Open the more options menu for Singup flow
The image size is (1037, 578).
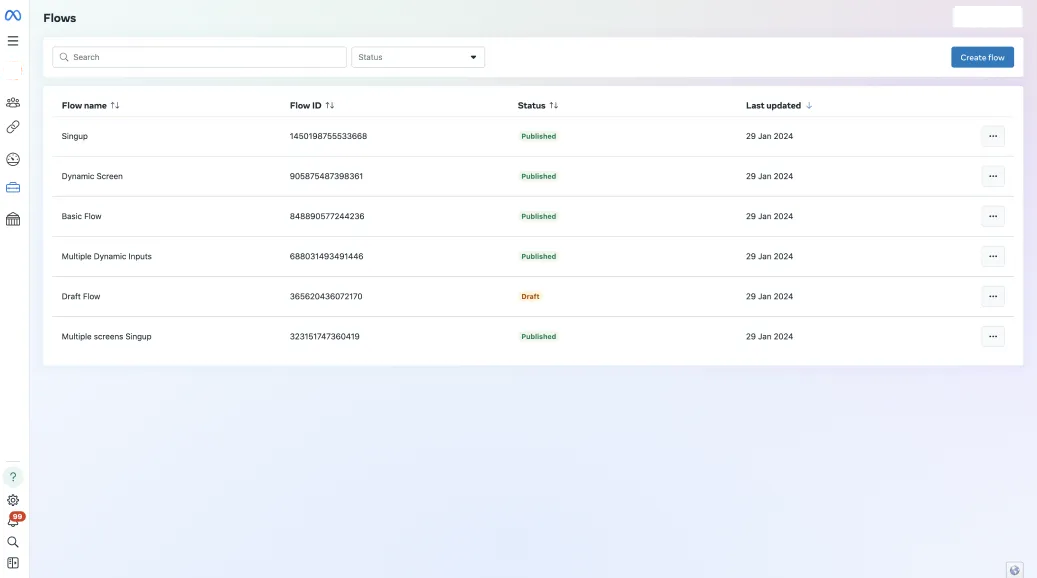coord(992,136)
